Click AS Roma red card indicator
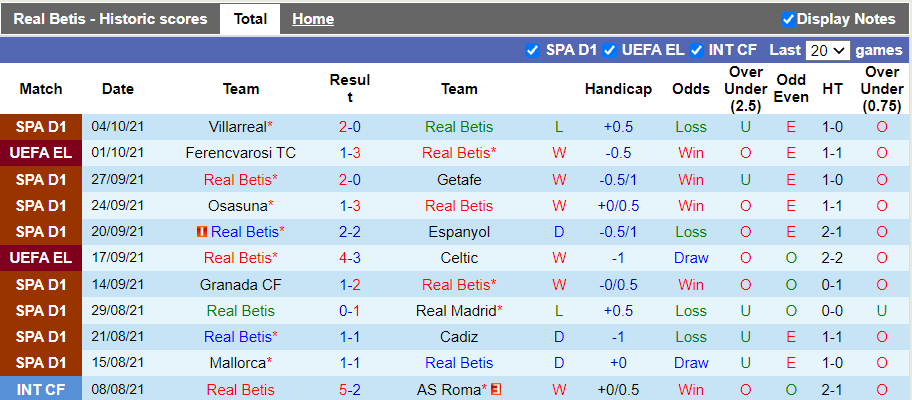Image resolution: width=912 pixels, height=400 pixels. [495, 389]
